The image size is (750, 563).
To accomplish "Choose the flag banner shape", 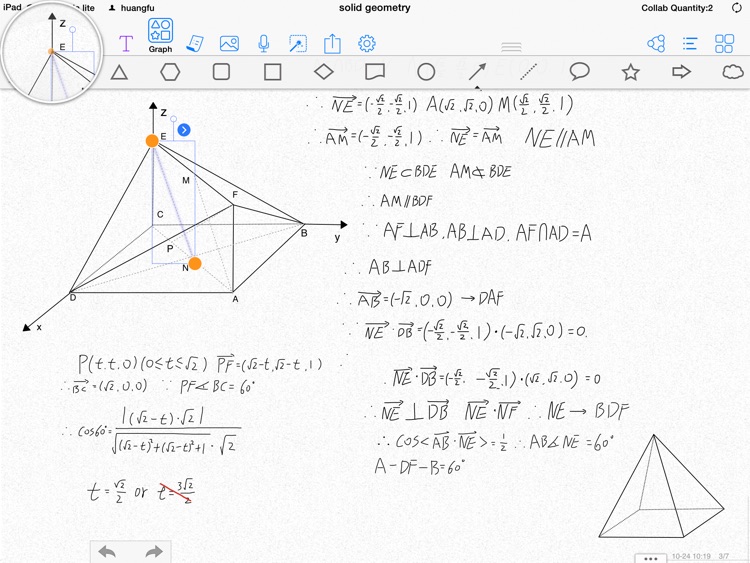I will coord(375,72).
